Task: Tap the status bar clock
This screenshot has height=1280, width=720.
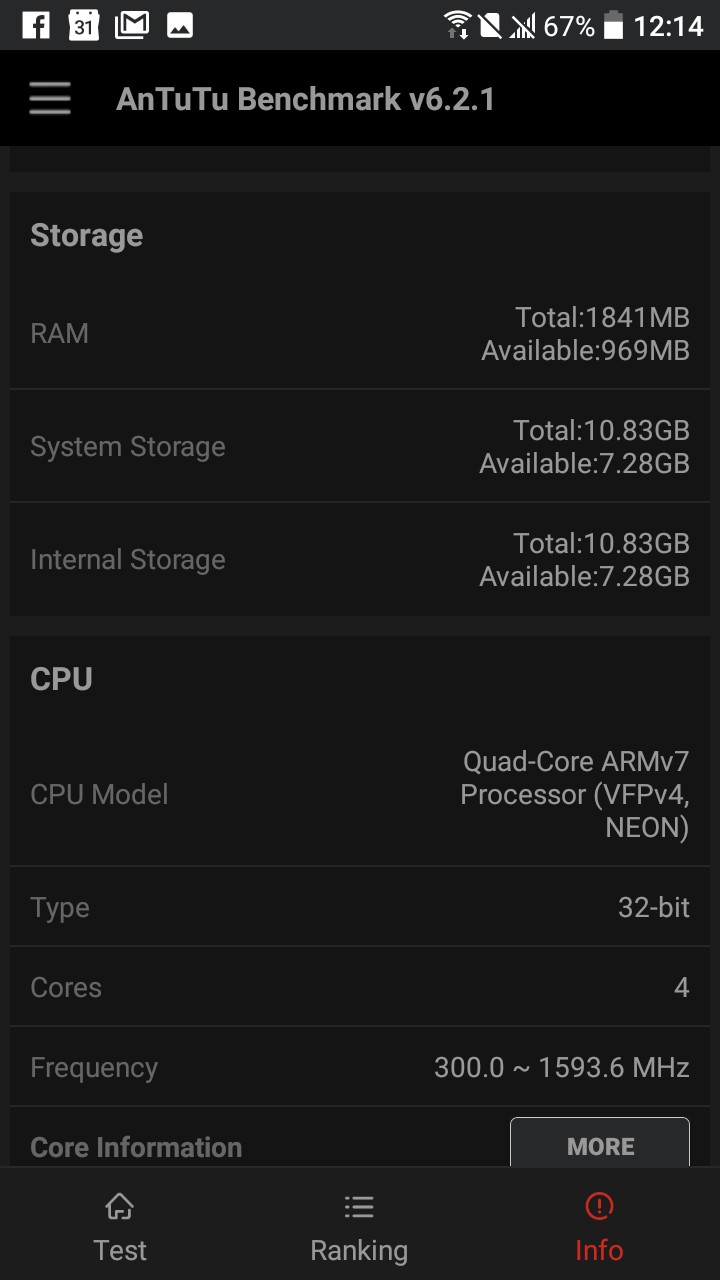Action: (x=668, y=25)
